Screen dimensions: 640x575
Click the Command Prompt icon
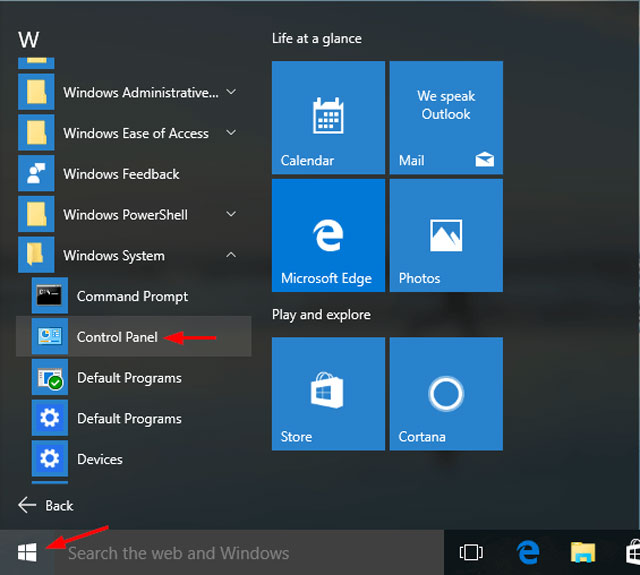point(50,295)
